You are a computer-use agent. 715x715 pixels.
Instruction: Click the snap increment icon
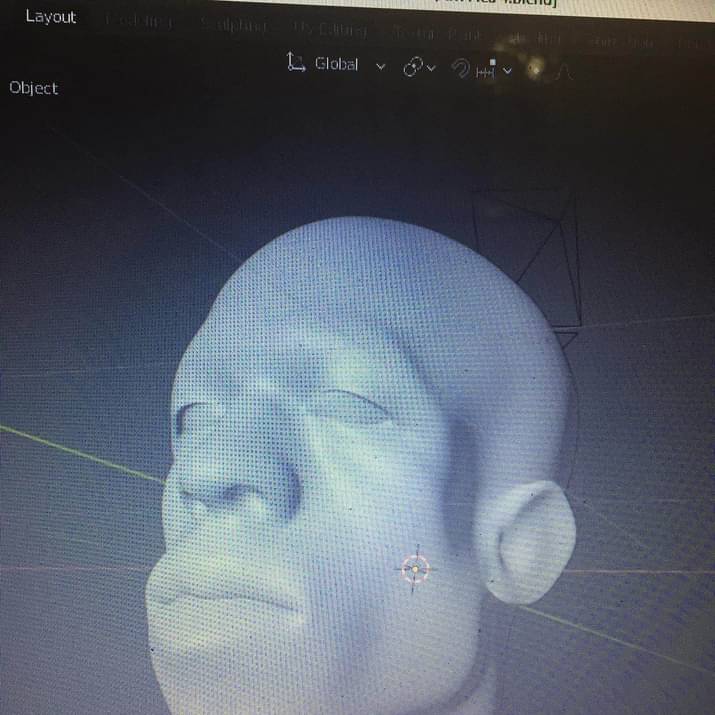click(x=489, y=68)
